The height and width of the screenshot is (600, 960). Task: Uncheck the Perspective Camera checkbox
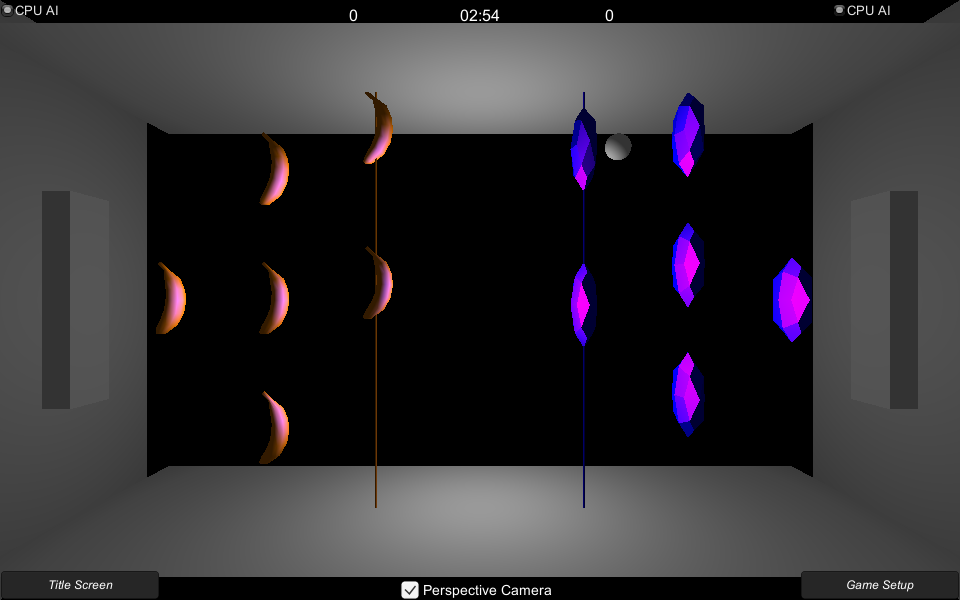[410, 590]
